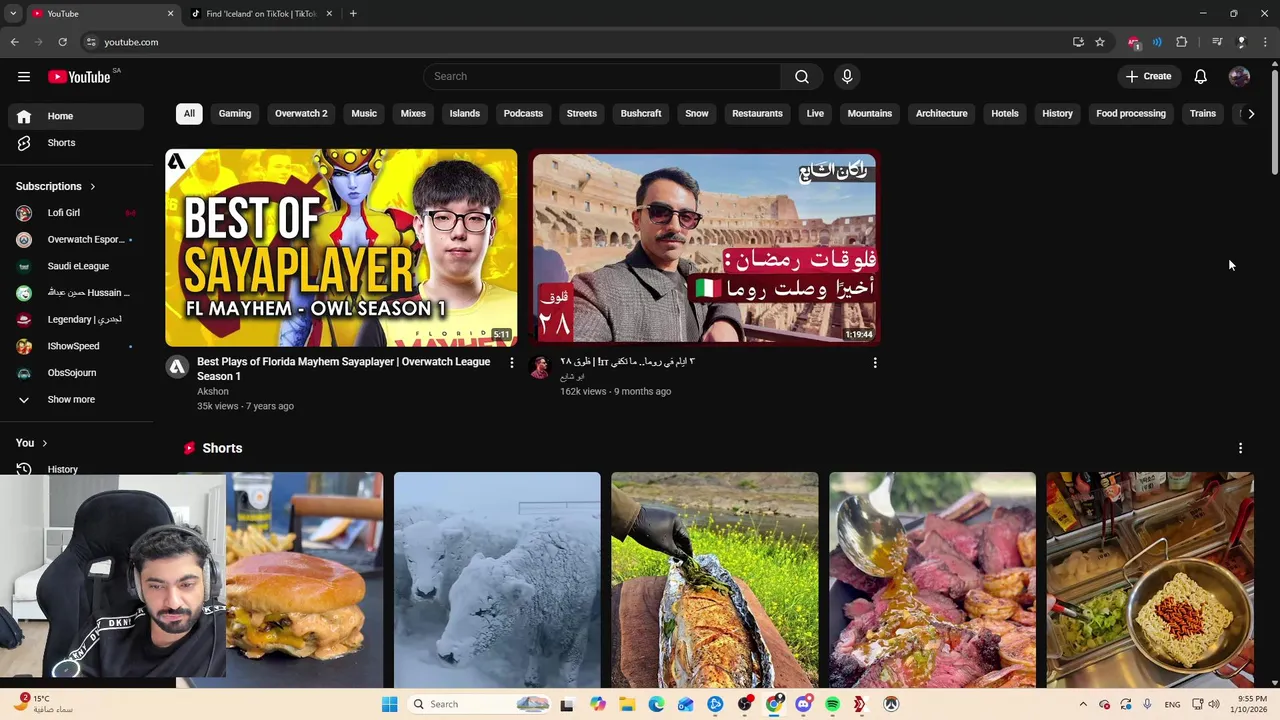Open options menu for Rome video
This screenshot has height=720, width=1280.
[x=875, y=363]
